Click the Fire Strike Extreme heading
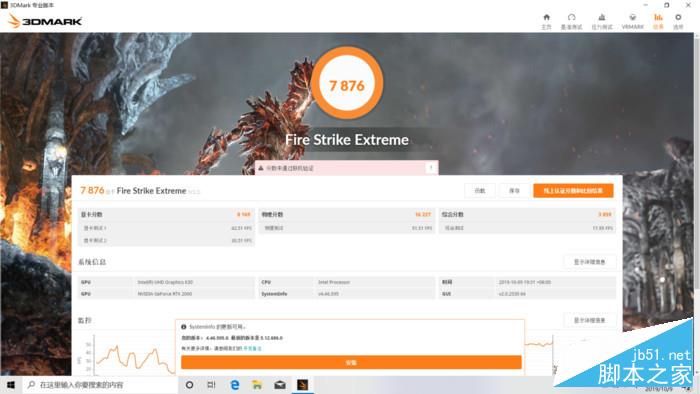 tap(347, 140)
